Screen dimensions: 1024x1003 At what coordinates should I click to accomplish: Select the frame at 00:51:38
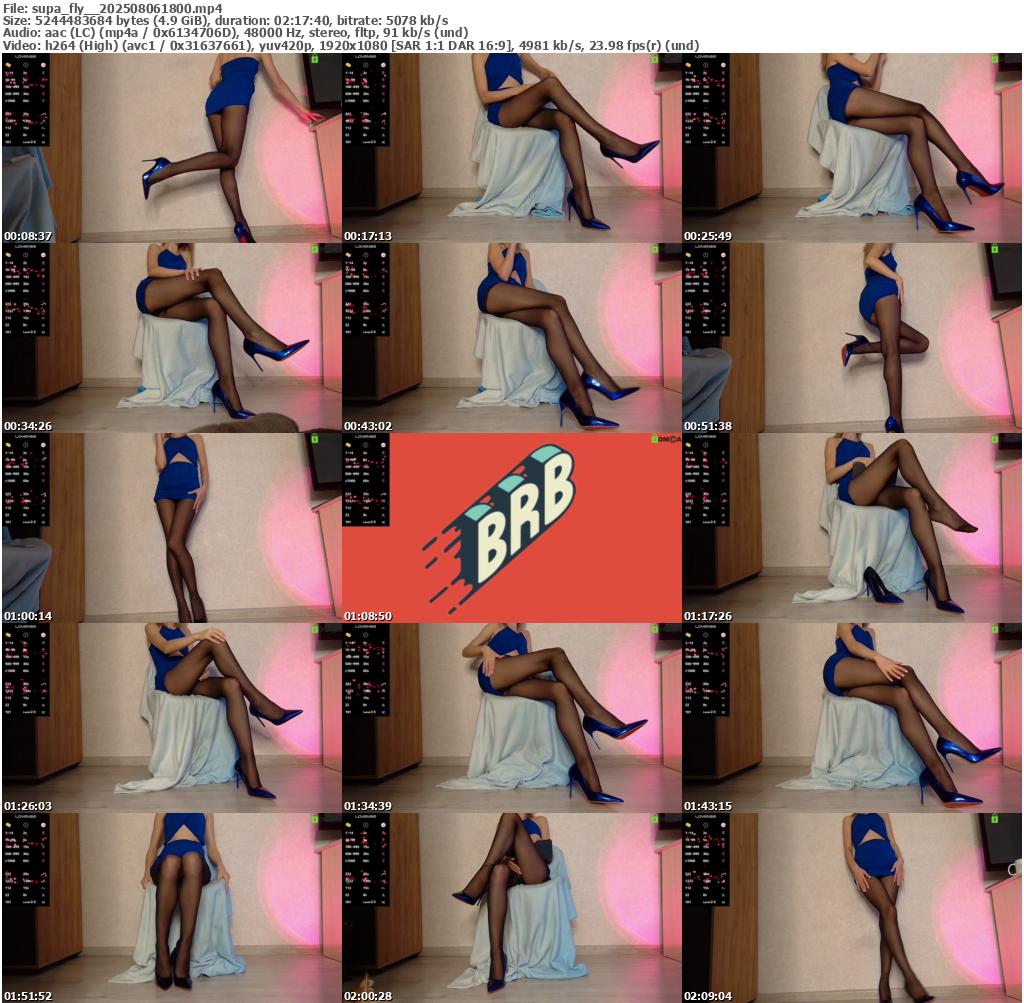851,338
